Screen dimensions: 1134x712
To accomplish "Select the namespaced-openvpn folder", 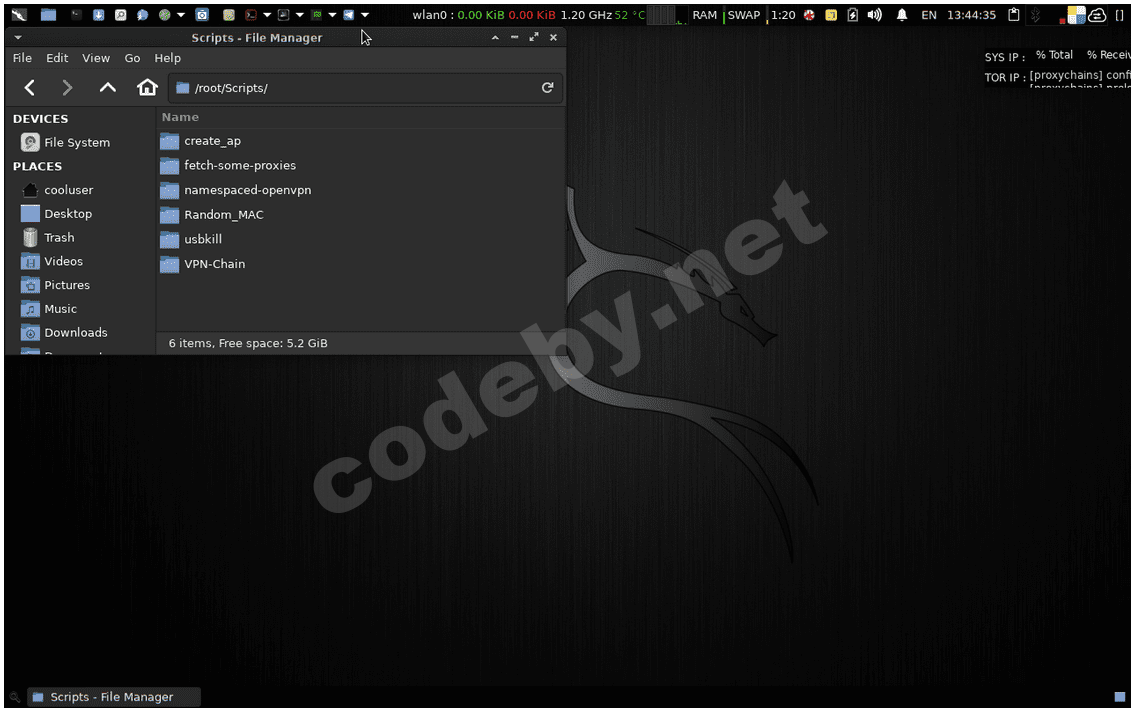I will tap(235, 190).
